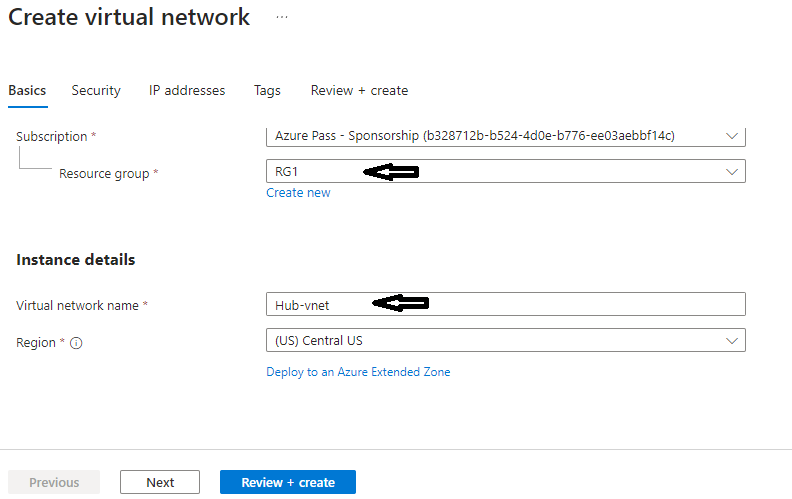
Task: Select the Tags tab
Action: pyautogui.click(x=267, y=90)
